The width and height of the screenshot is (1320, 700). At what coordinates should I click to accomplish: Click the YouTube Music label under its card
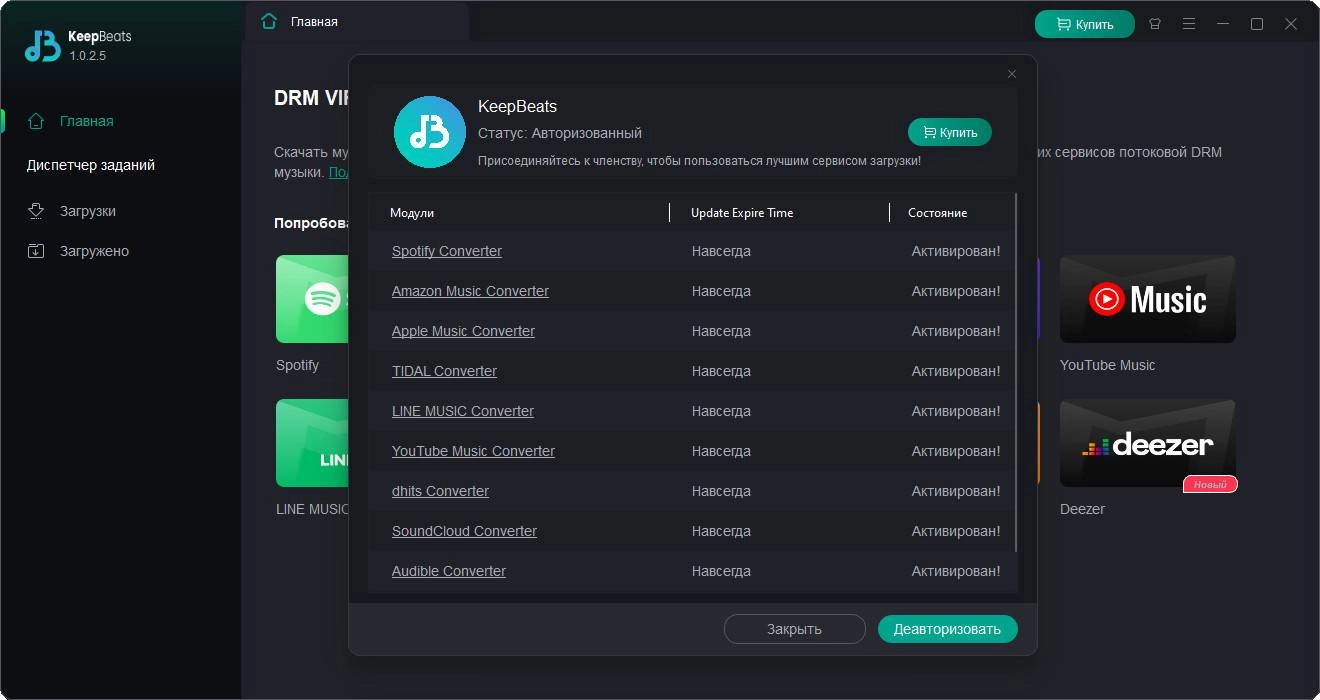click(x=1107, y=365)
